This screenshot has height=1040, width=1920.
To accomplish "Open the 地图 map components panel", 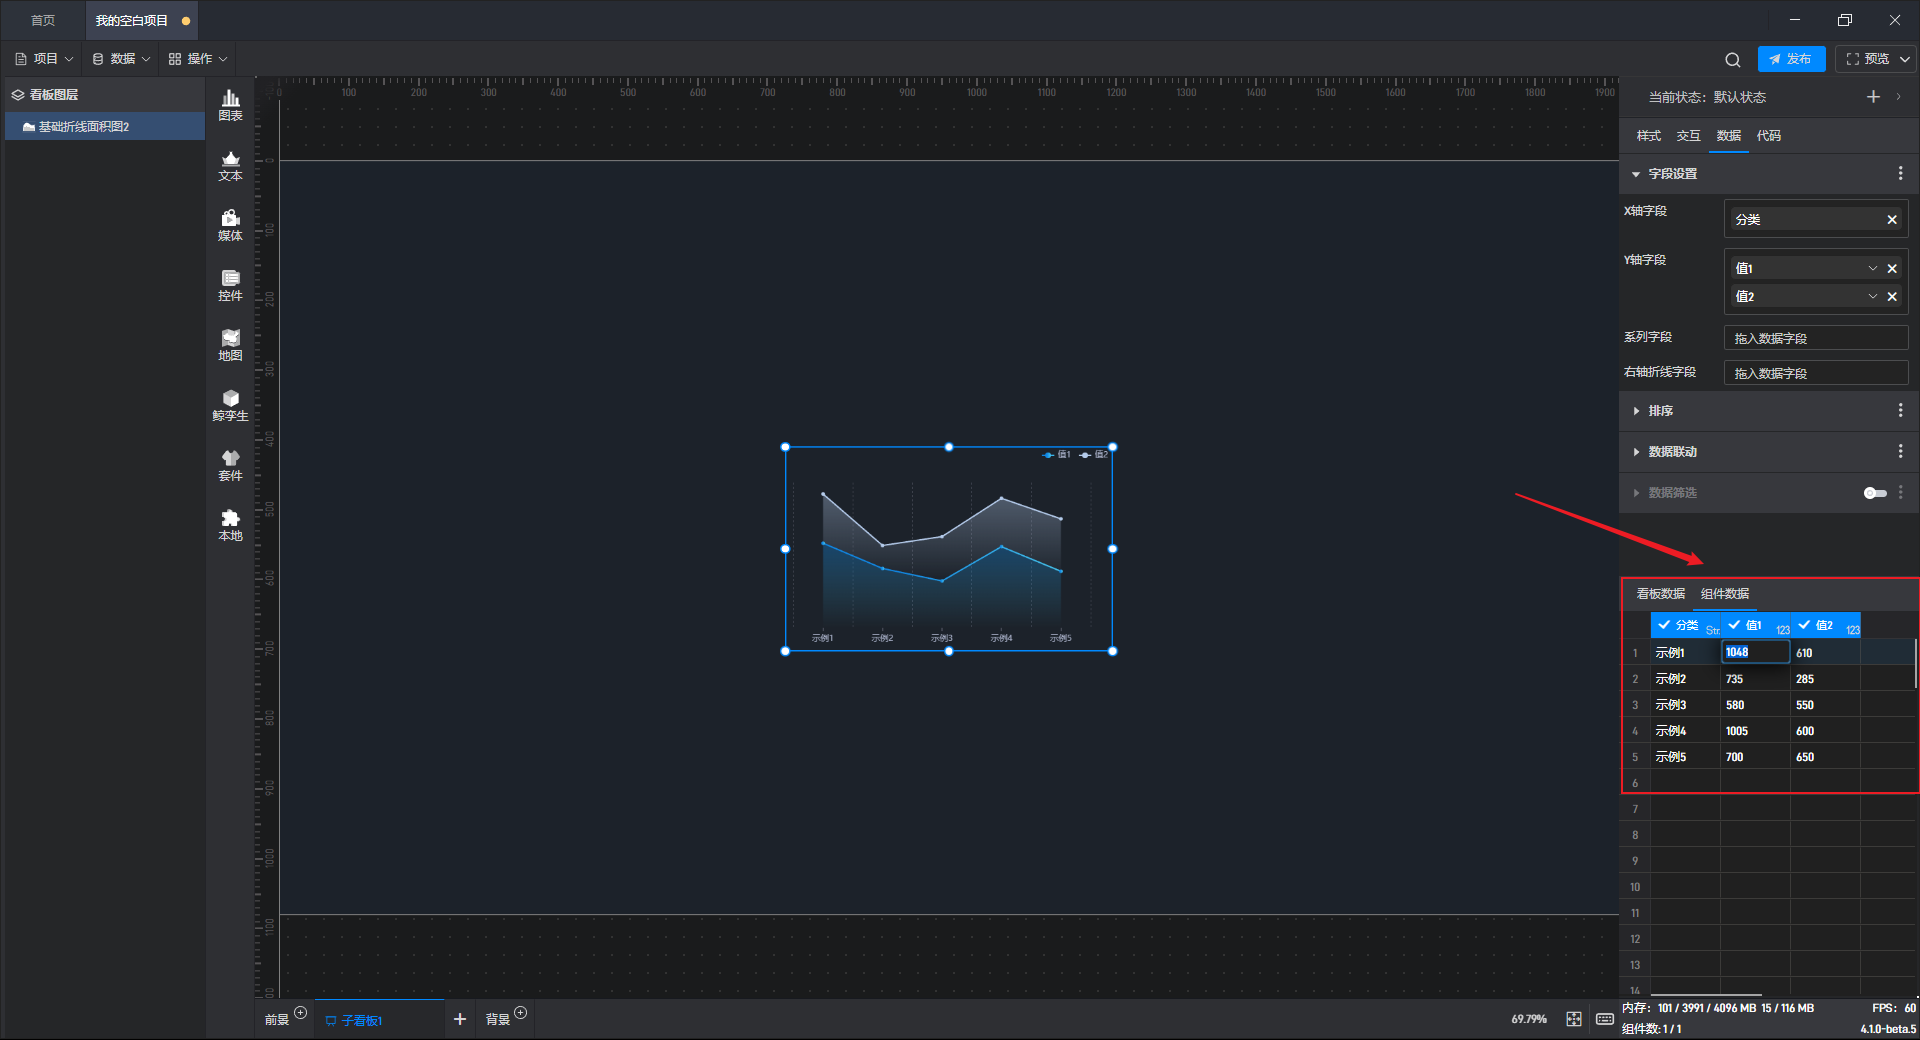I will [230, 345].
